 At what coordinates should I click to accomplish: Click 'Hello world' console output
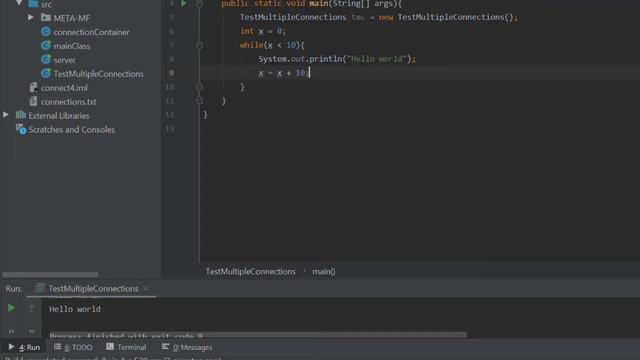point(75,309)
